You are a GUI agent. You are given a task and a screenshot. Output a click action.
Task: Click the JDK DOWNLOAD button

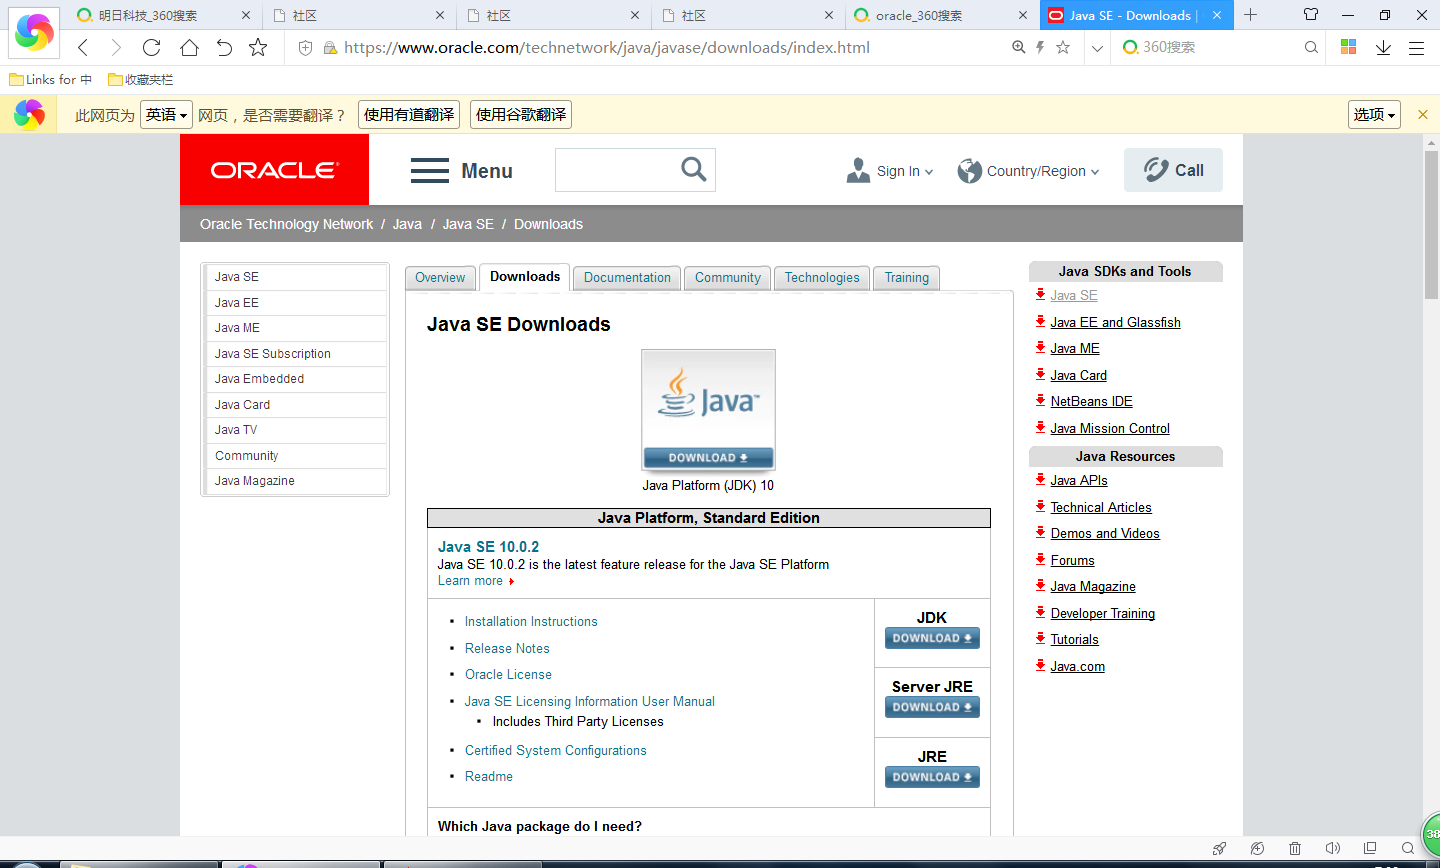click(x=932, y=638)
